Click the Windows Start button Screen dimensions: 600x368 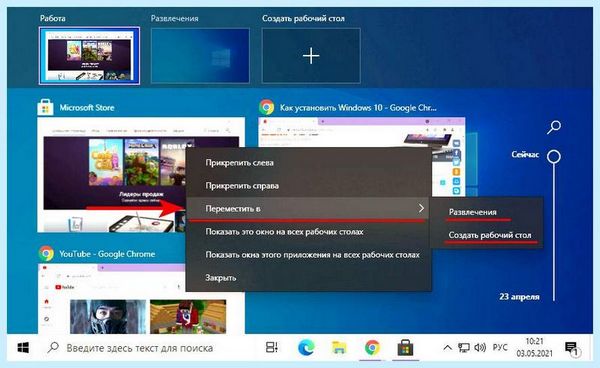[x=23, y=348]
